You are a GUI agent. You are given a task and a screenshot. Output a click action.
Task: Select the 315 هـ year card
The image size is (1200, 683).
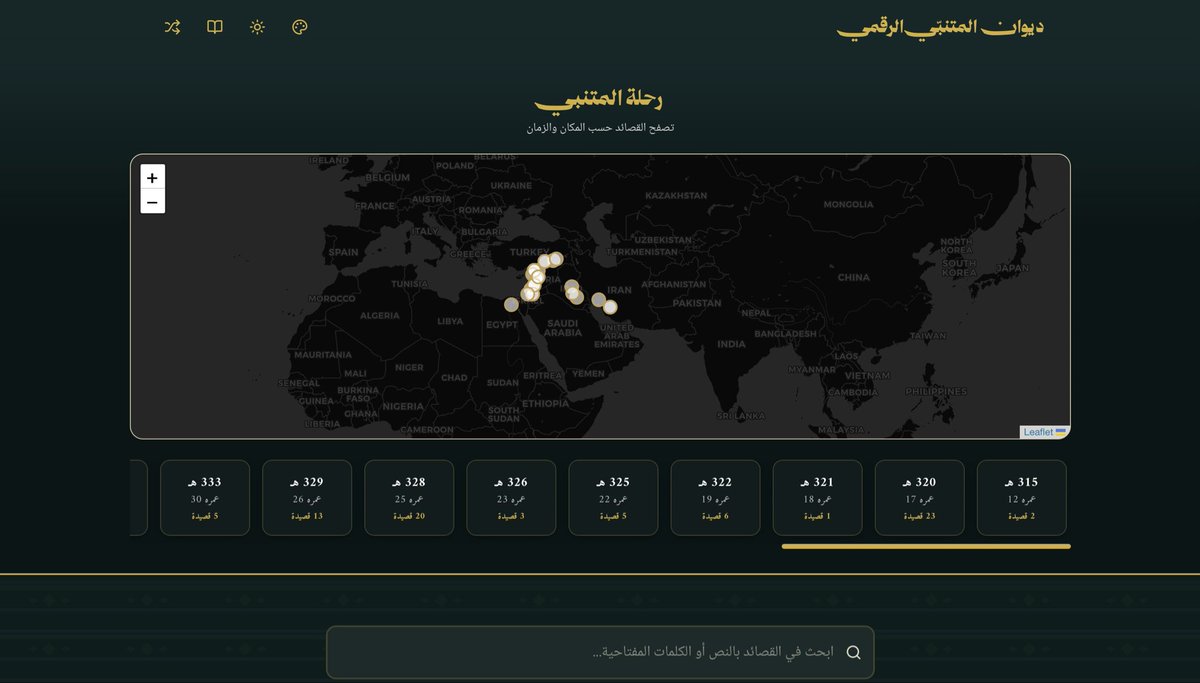tap(1021, 497)
